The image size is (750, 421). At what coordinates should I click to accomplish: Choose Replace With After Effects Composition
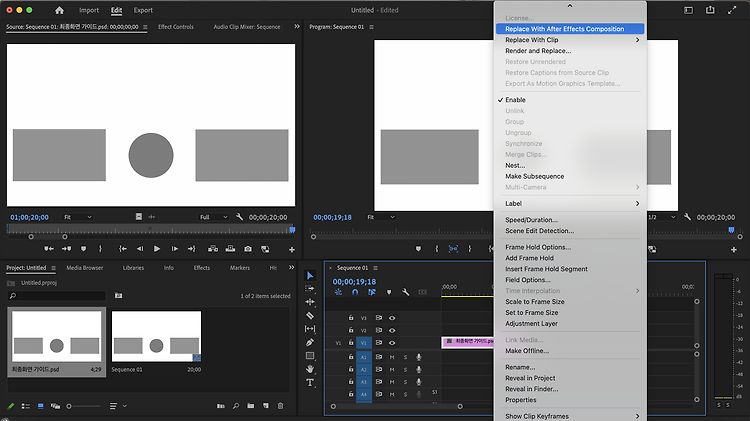570,29
